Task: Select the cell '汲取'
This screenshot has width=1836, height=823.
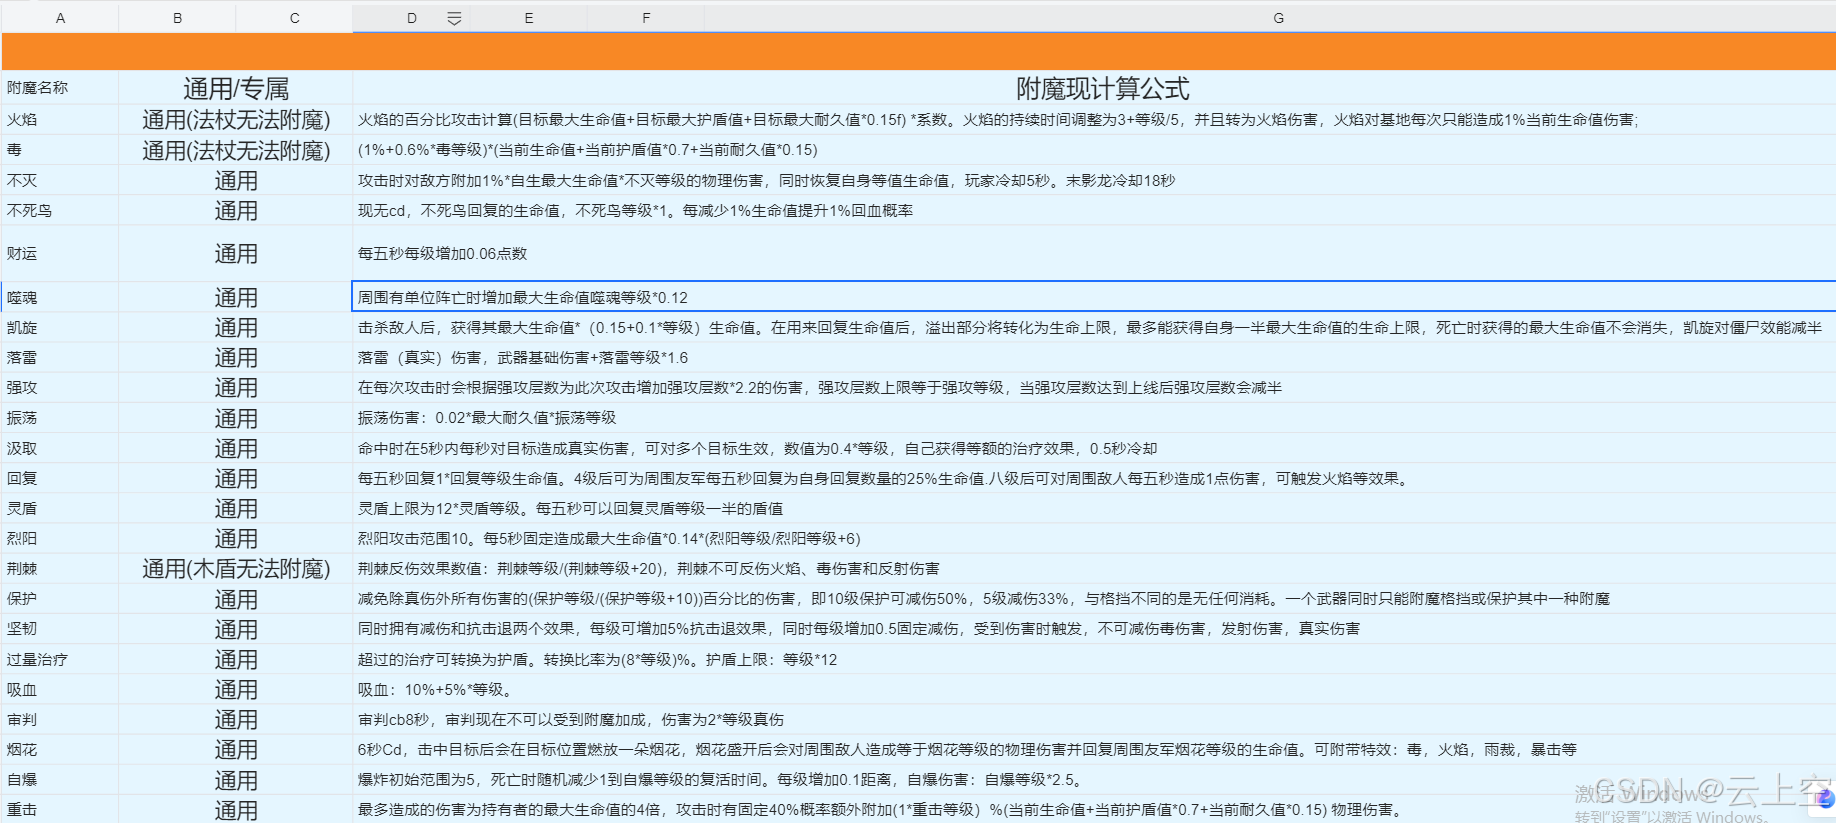Action: pos(60,448)
